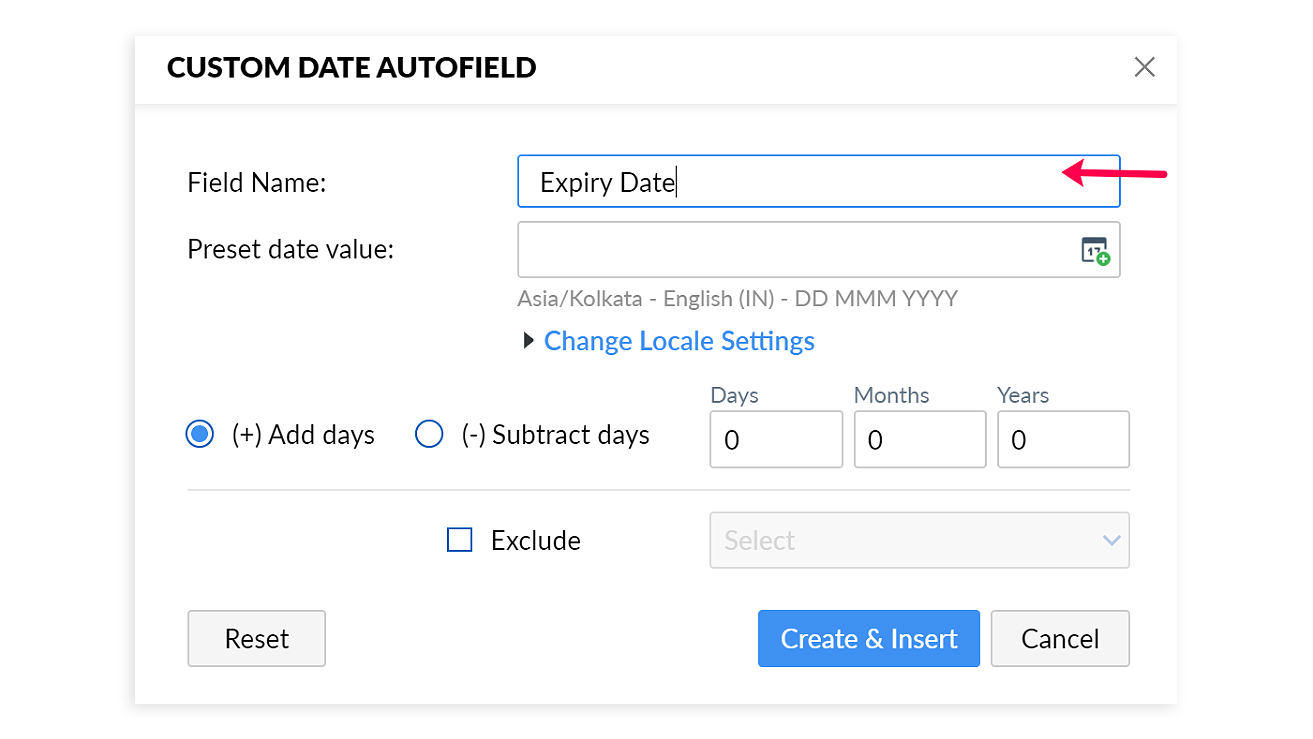This screenshot has width=1313, height=739.
Task: Cancel the custom date dialog
Action: (x=1060, y=639)
